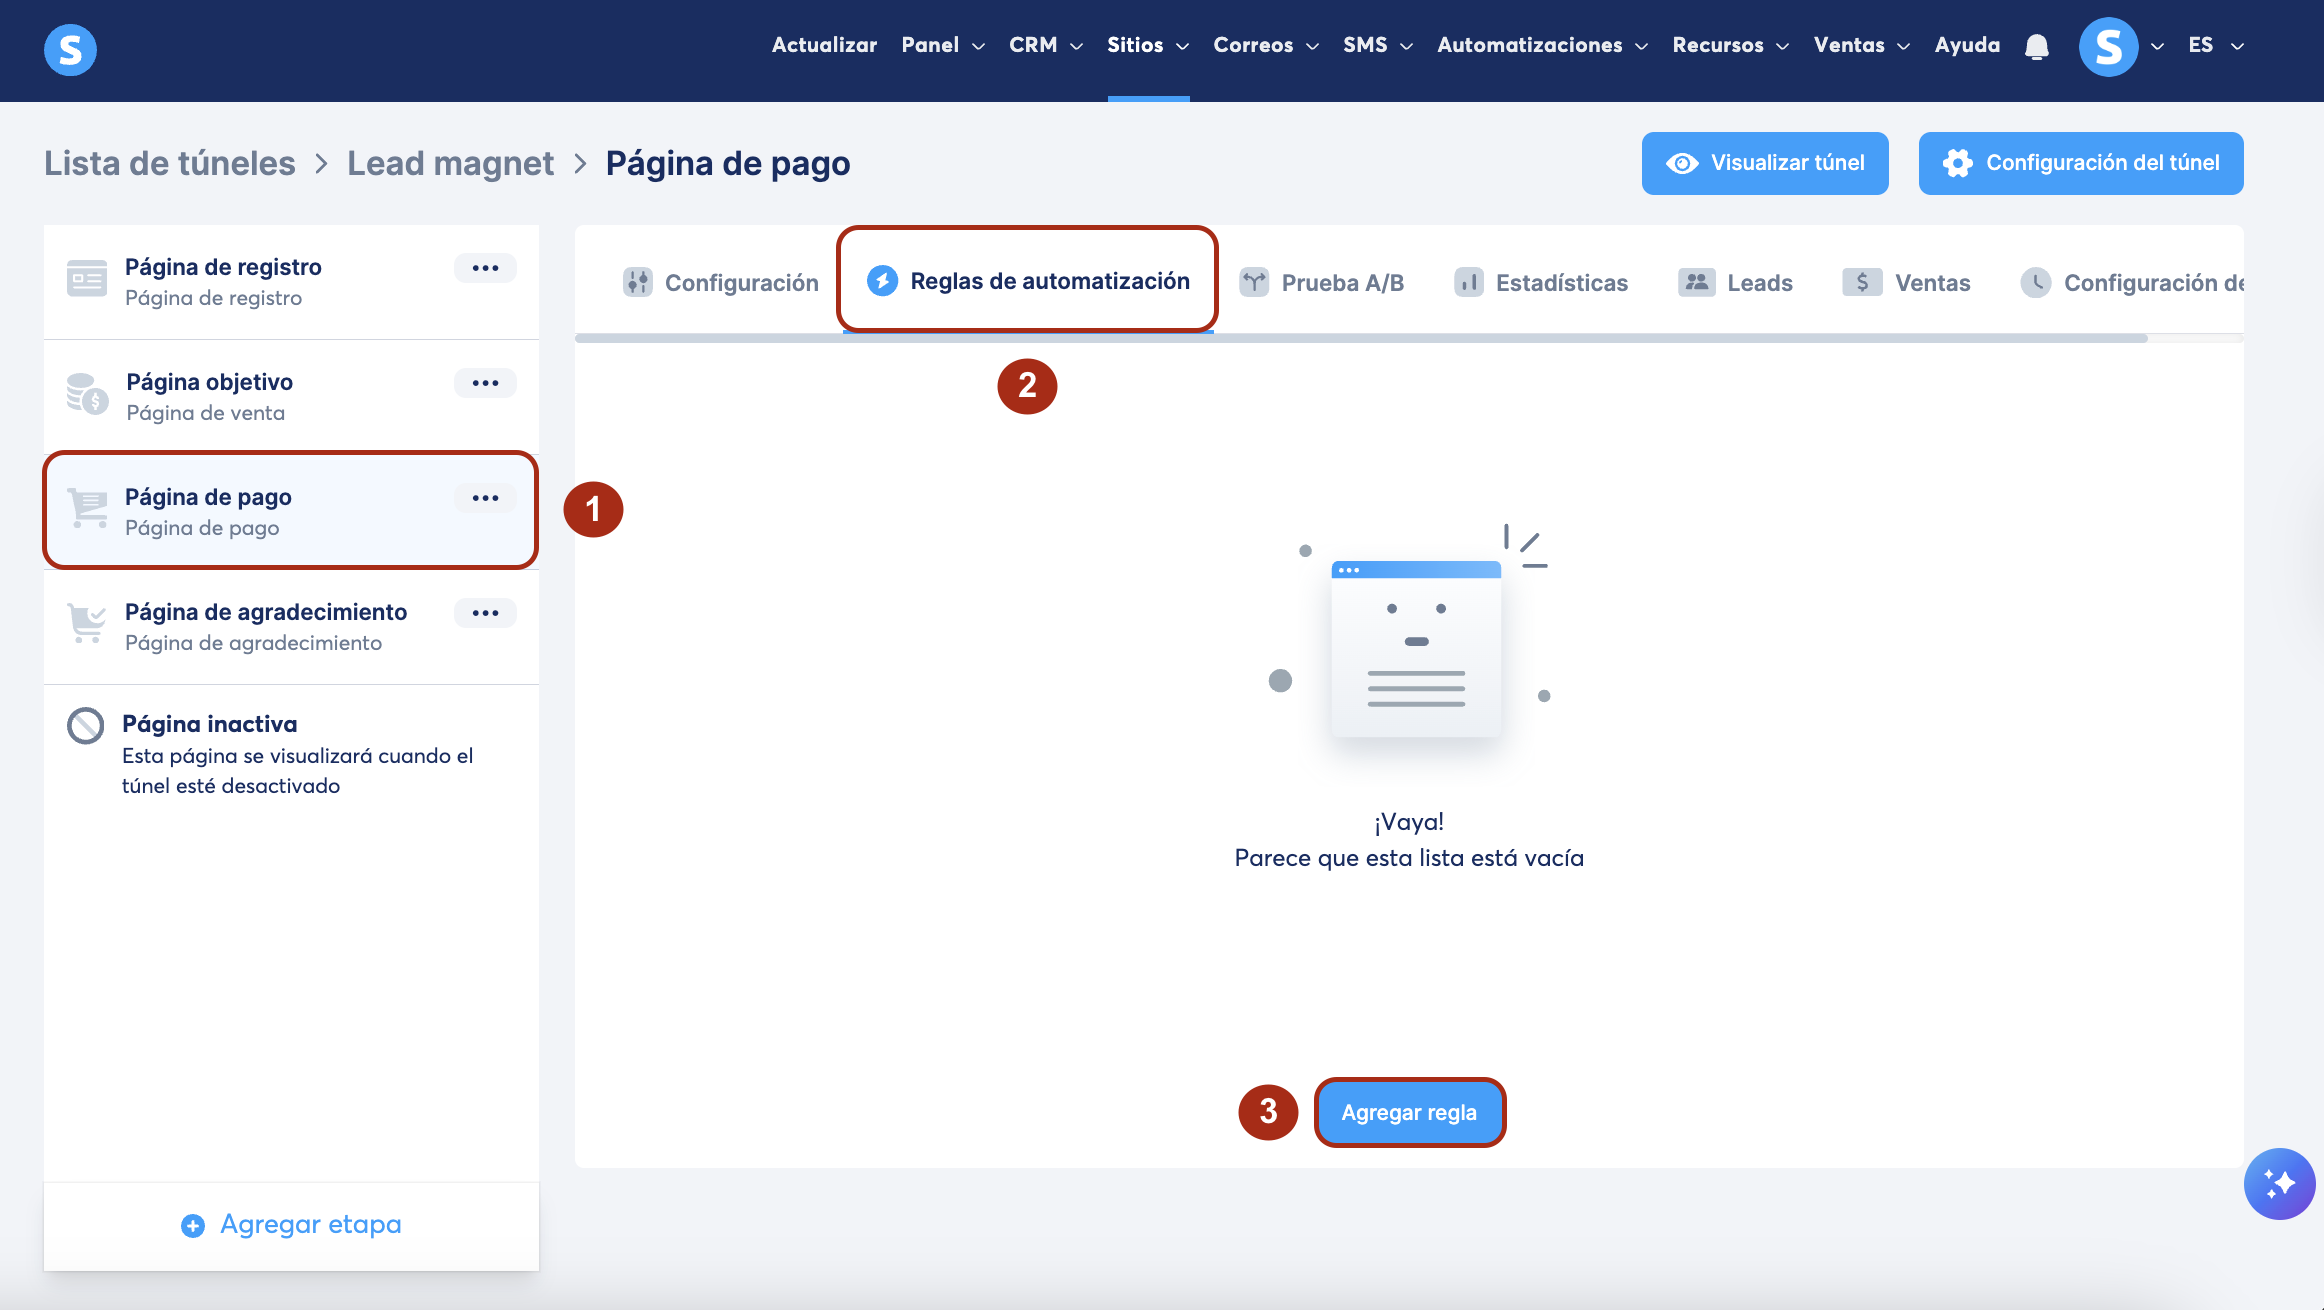Open the user profile avatar menu
2324x1310 pixels.
(2108, 46)
